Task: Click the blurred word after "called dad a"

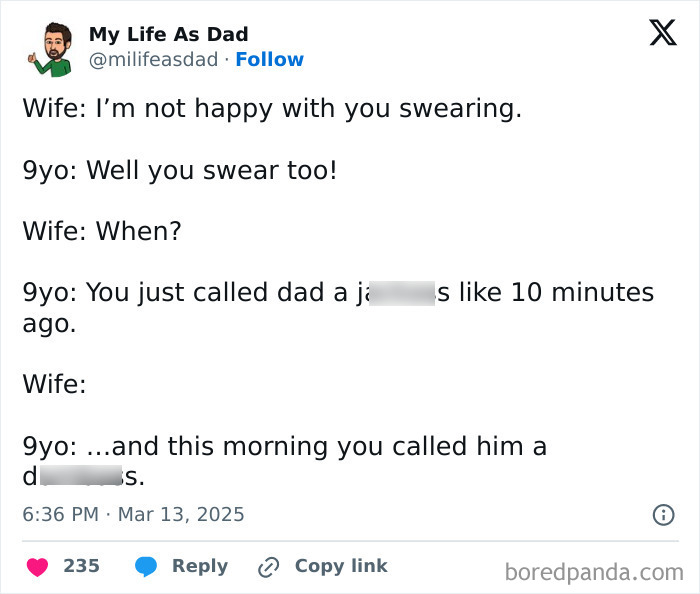Action: pyautogui.click(x=399, y=293)
